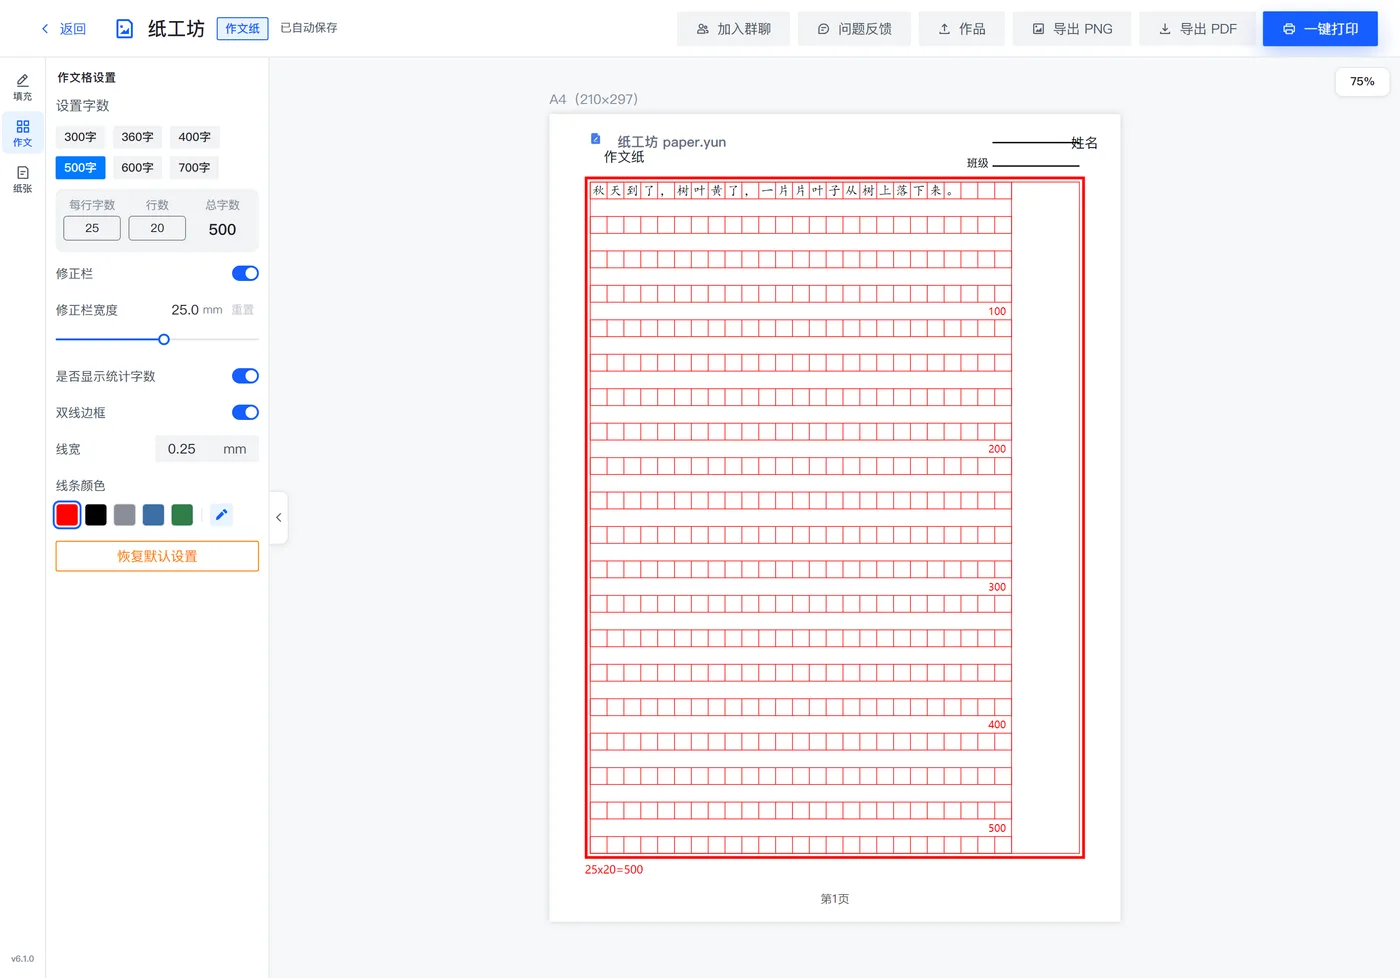Click the 纸工坊 logo icon

tap(124, 29)
